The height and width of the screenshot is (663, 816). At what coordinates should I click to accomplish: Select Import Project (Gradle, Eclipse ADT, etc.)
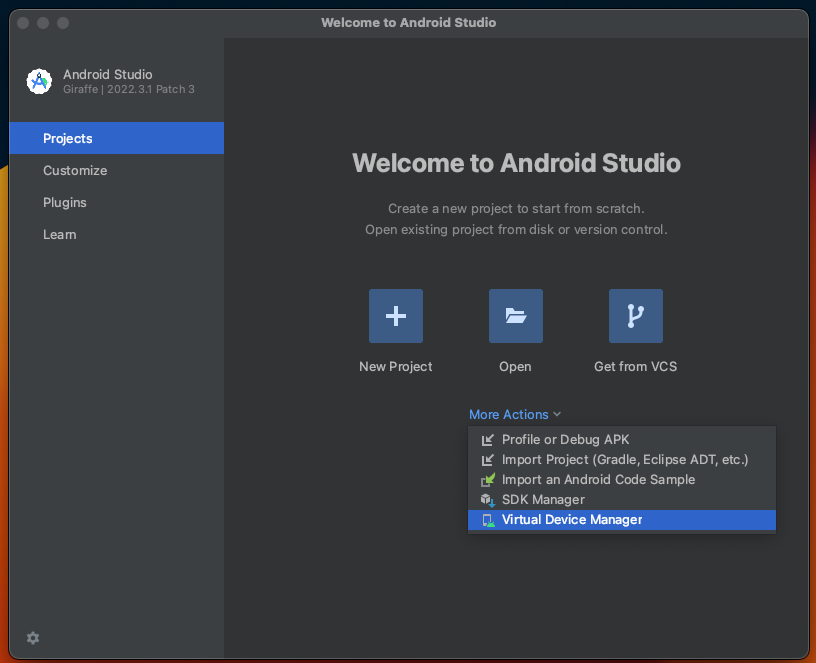[x=621, y=460]
